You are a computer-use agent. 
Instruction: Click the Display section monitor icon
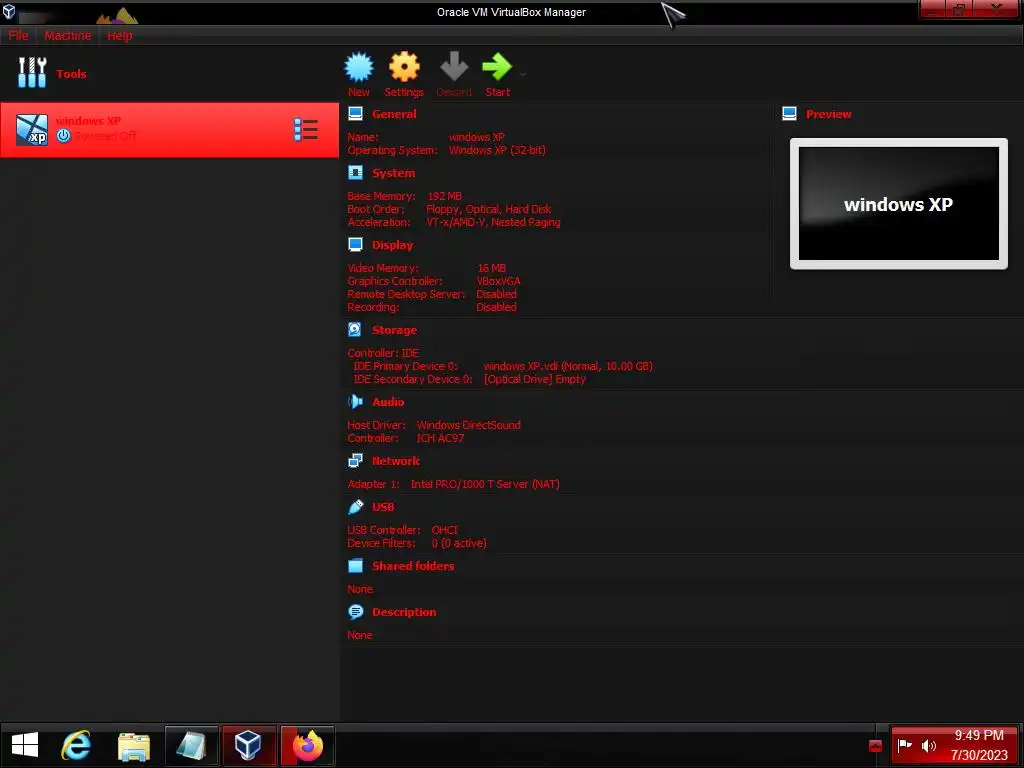(355, 245)
